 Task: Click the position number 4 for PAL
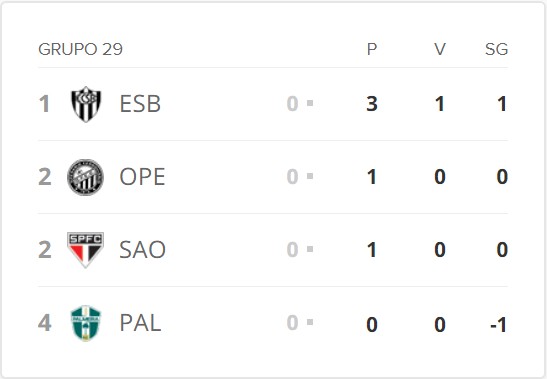pyautogui.click(x=45, y=323)
